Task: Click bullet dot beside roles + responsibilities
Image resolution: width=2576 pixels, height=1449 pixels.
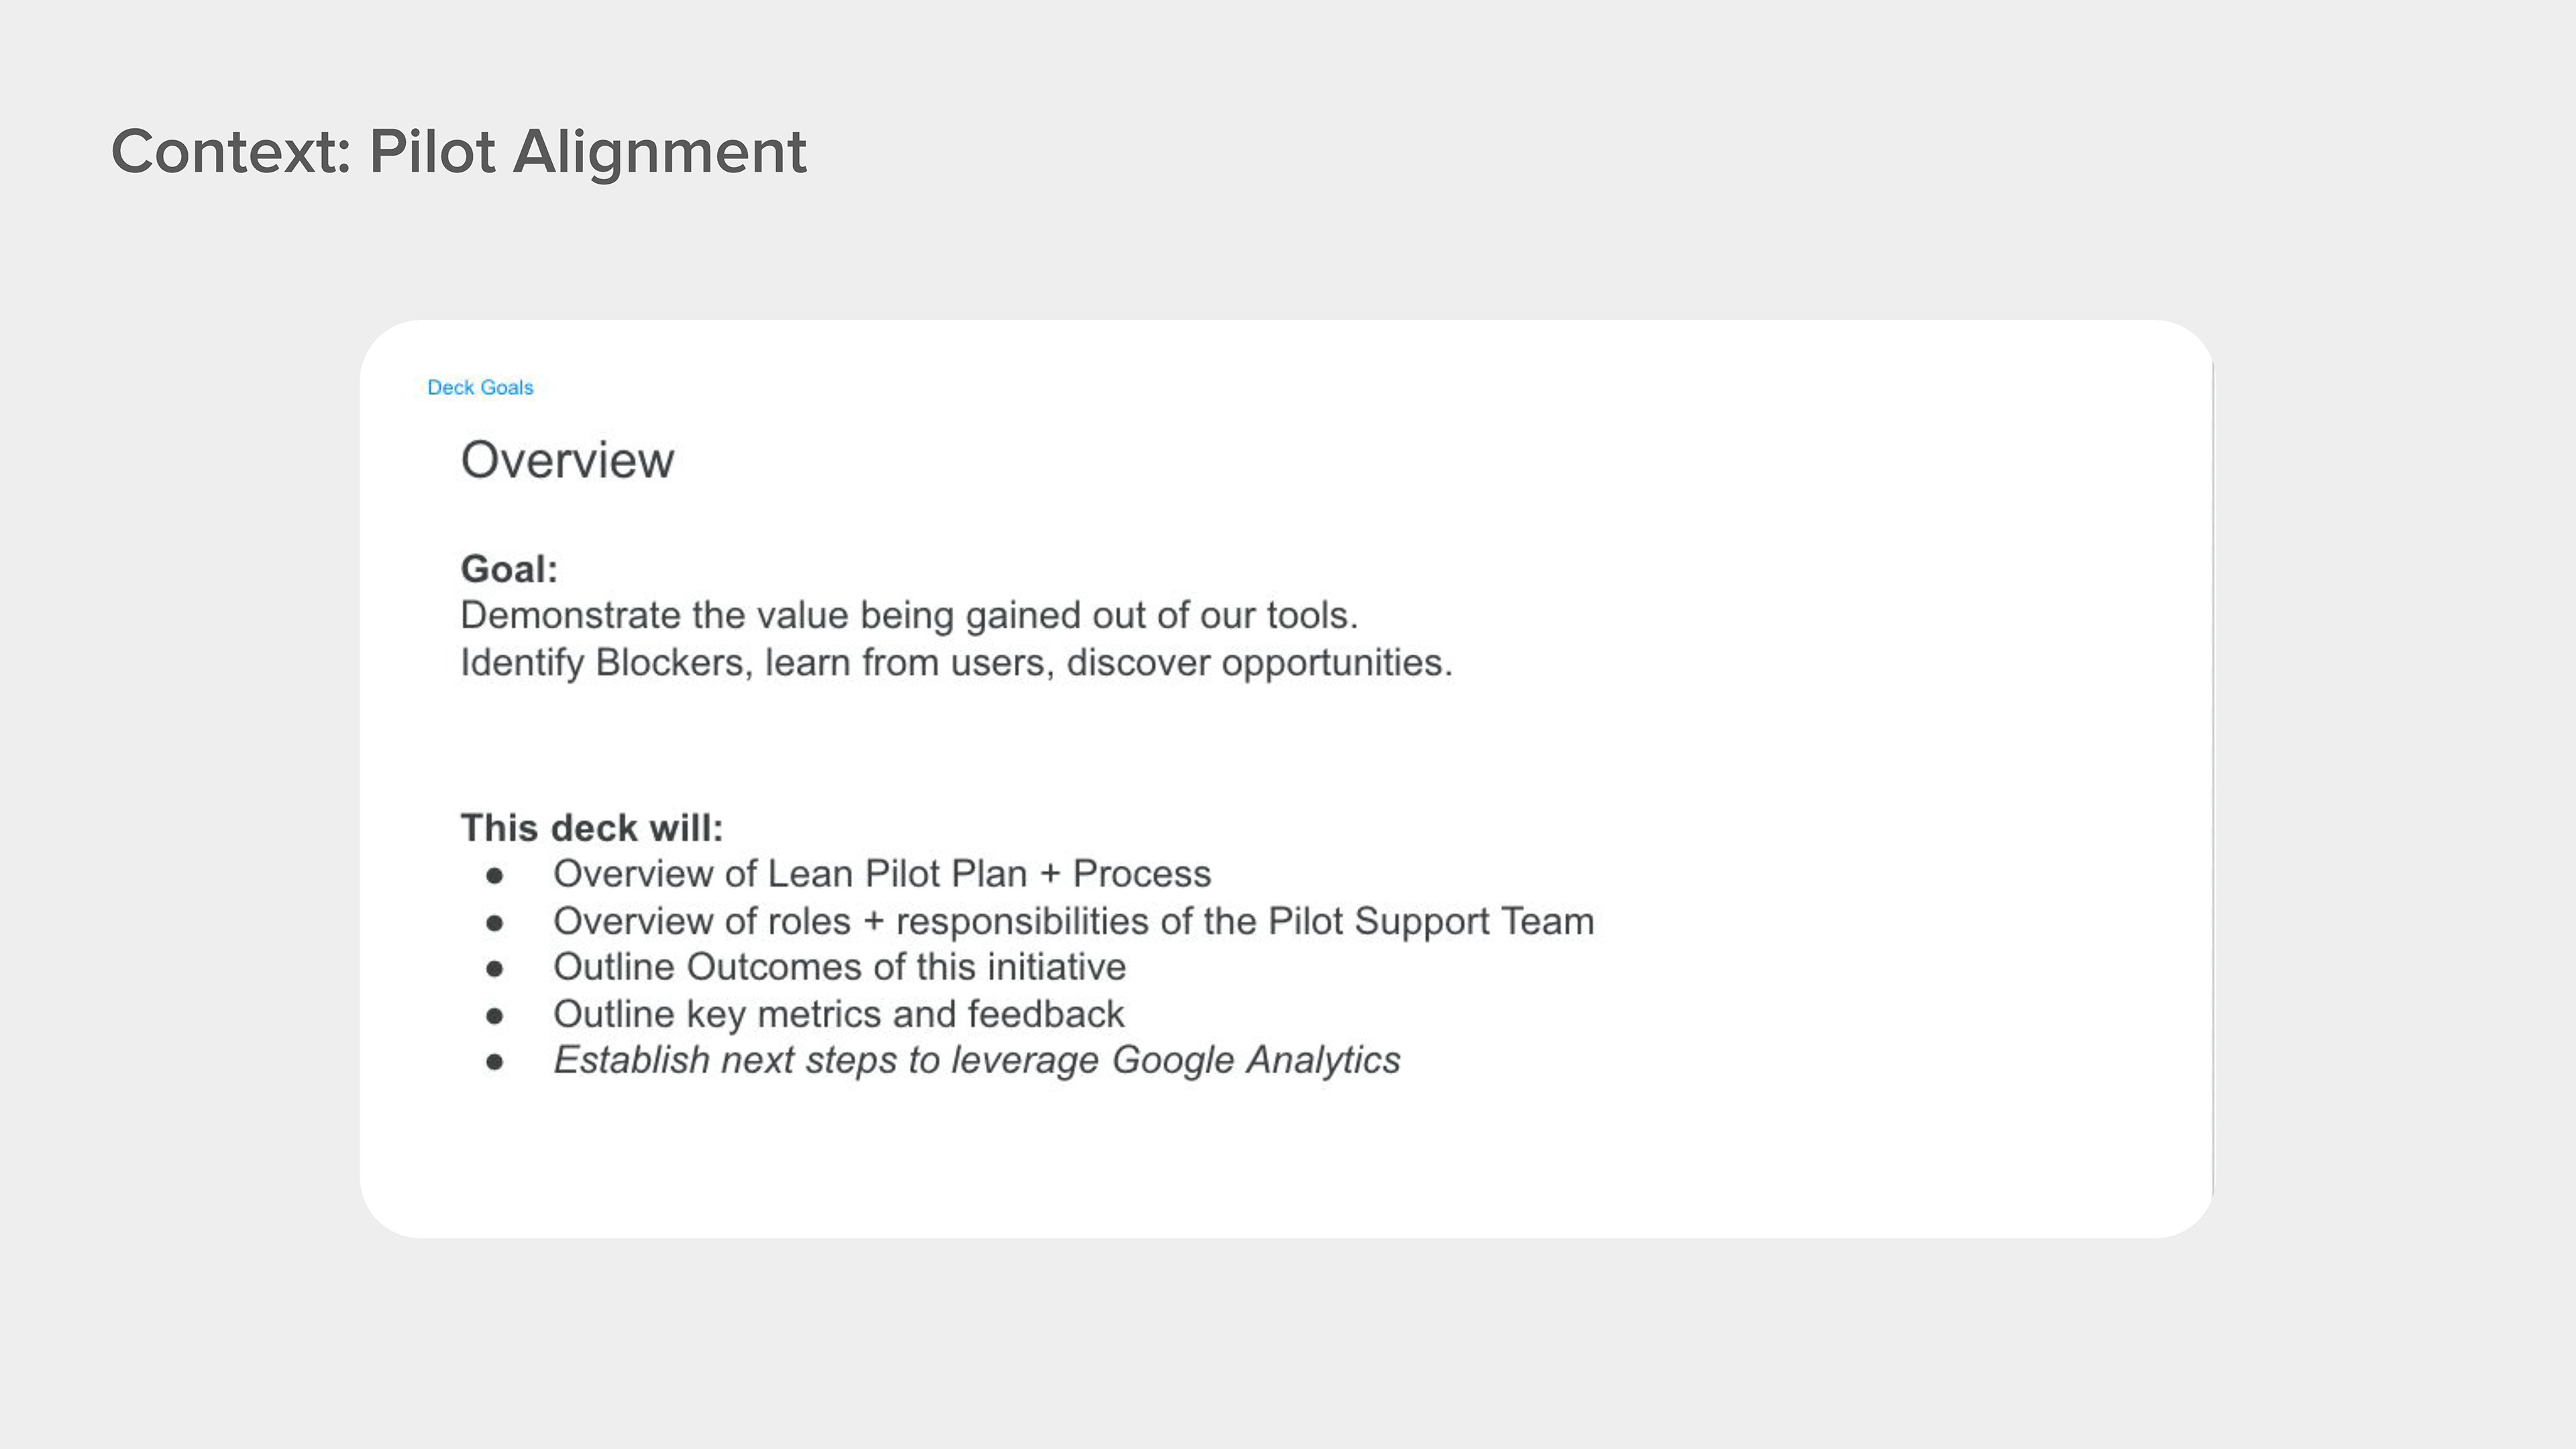Action: 494,923
